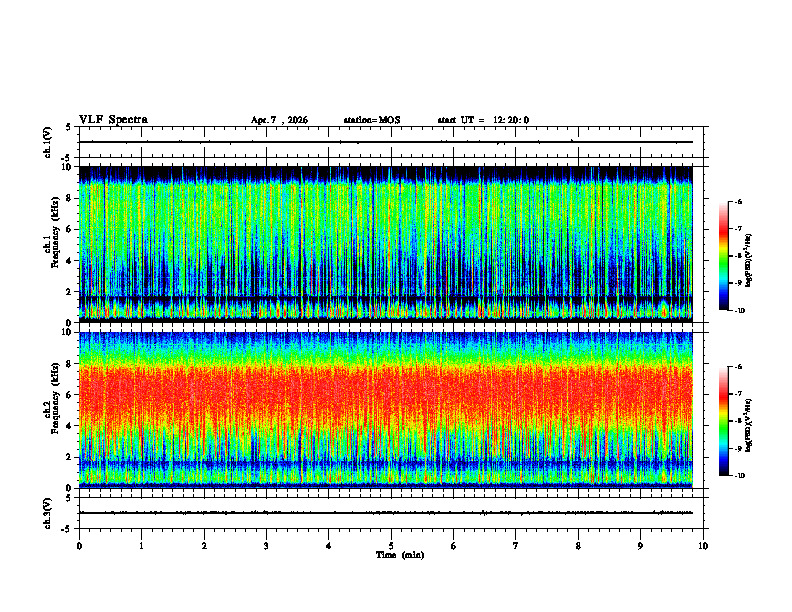Click inside the ch.1 spectrogram panel
The width and height of the screenshot is (792, 612).
click(386, 244)
